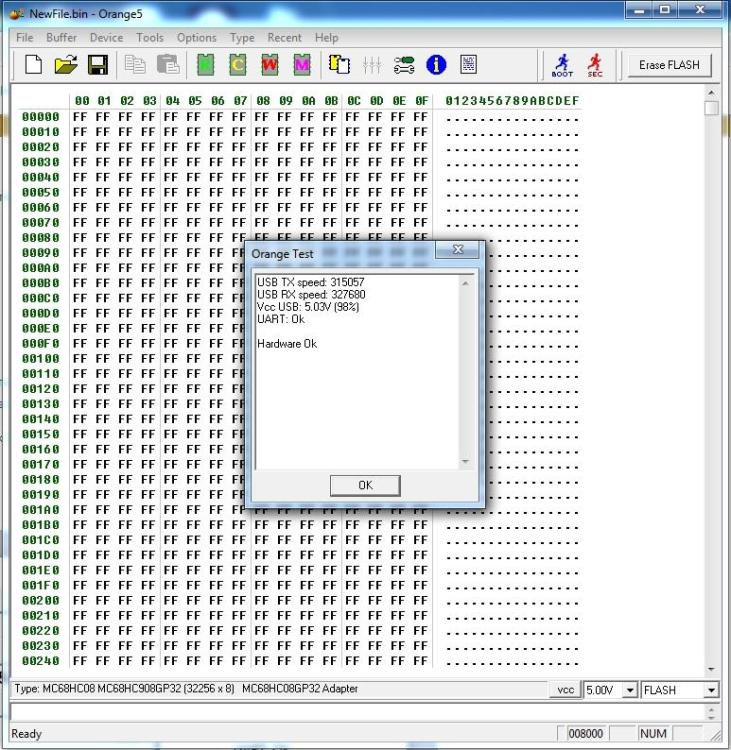The height and width of the screenshot is (750, 731).
Task: Create a new file with blank page icon
Action: coord(33,65)
